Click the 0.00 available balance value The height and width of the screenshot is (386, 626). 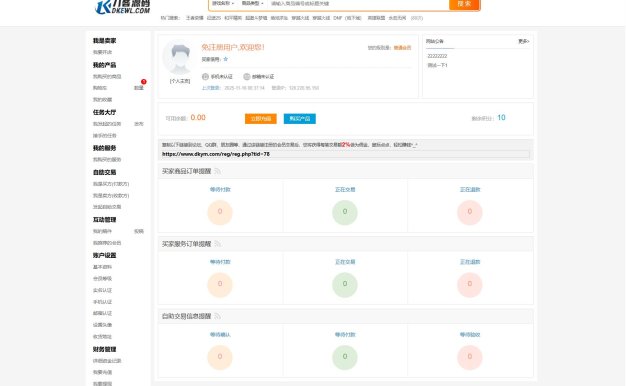tap(198, 117)
